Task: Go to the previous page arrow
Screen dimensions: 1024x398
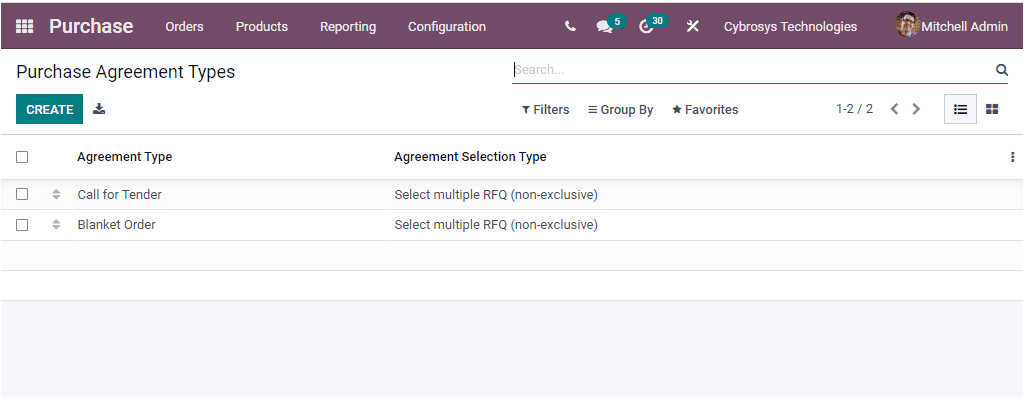Action: coord(895,109)
